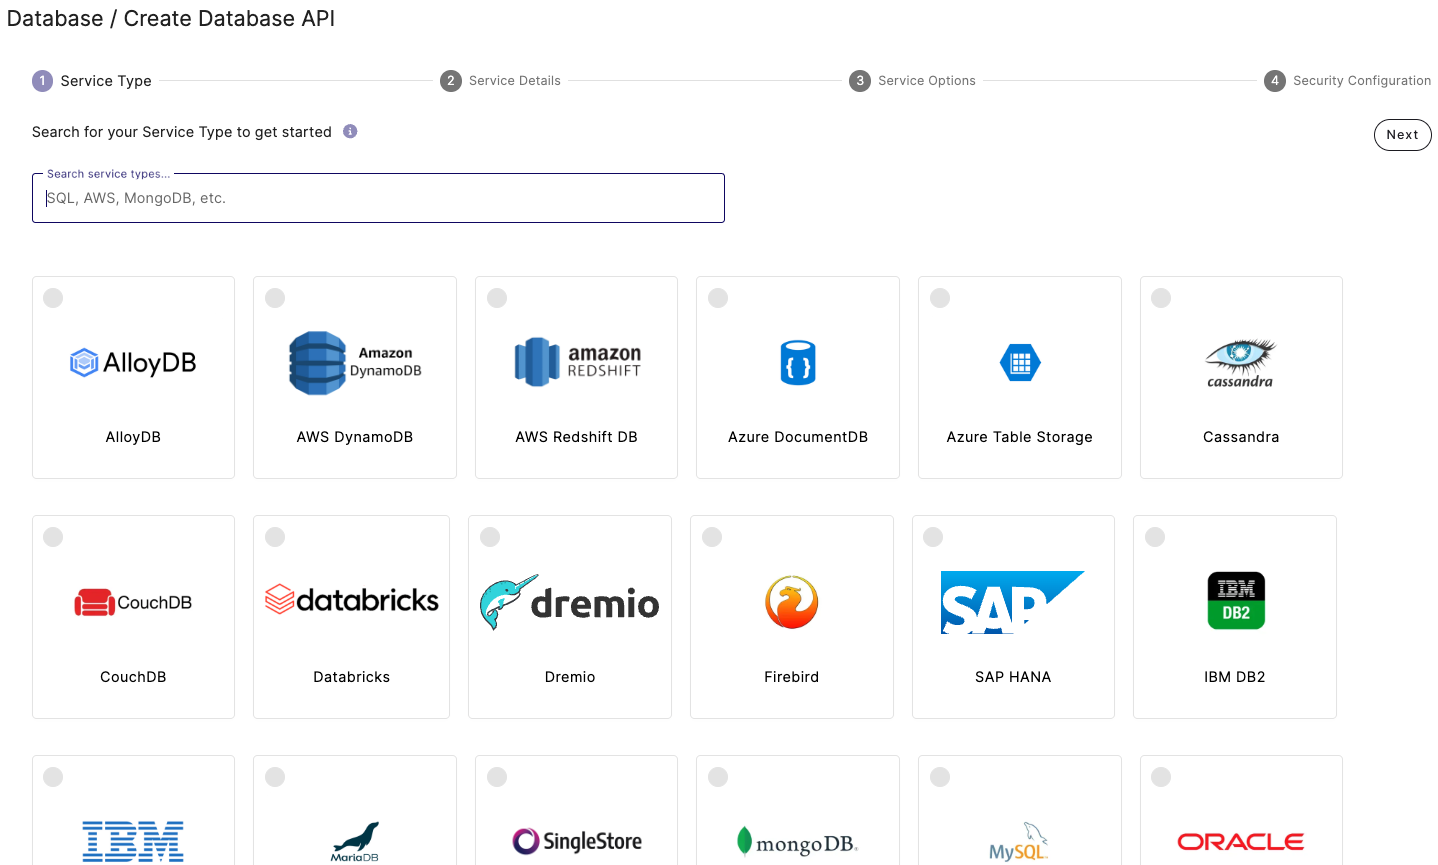Select the radio circle on the Firebird card
The height and width of the screenshot is (865, 1438).
pos(711,536)
